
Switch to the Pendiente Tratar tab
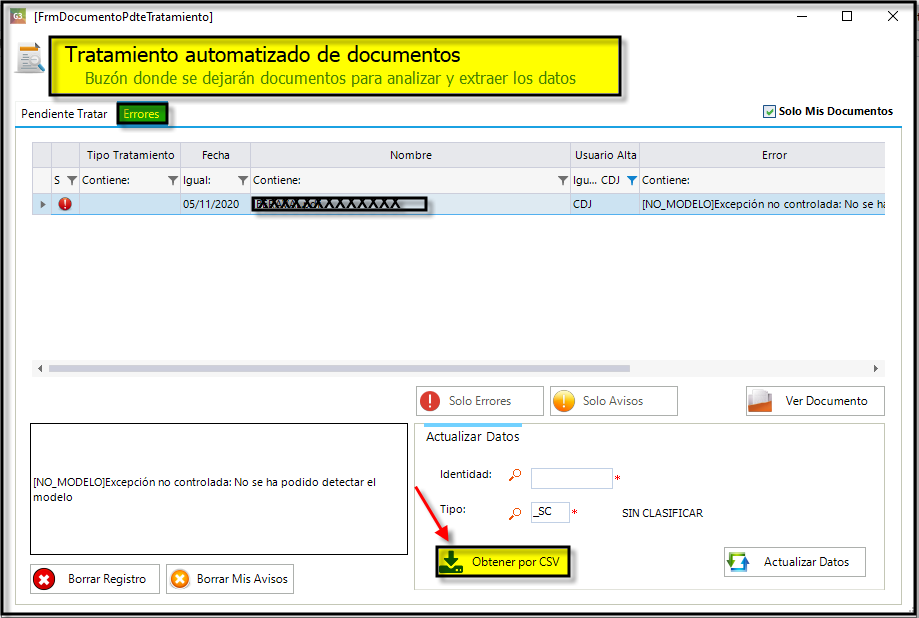click(x=64, y=114)
